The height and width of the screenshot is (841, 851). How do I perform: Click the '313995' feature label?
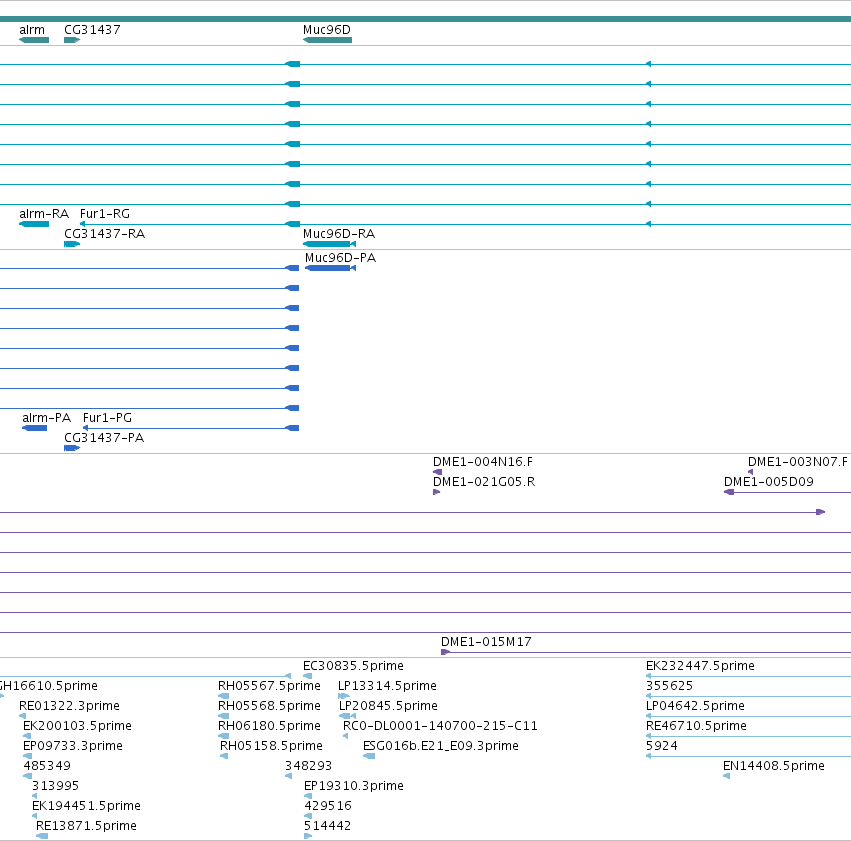coord(55,786)
